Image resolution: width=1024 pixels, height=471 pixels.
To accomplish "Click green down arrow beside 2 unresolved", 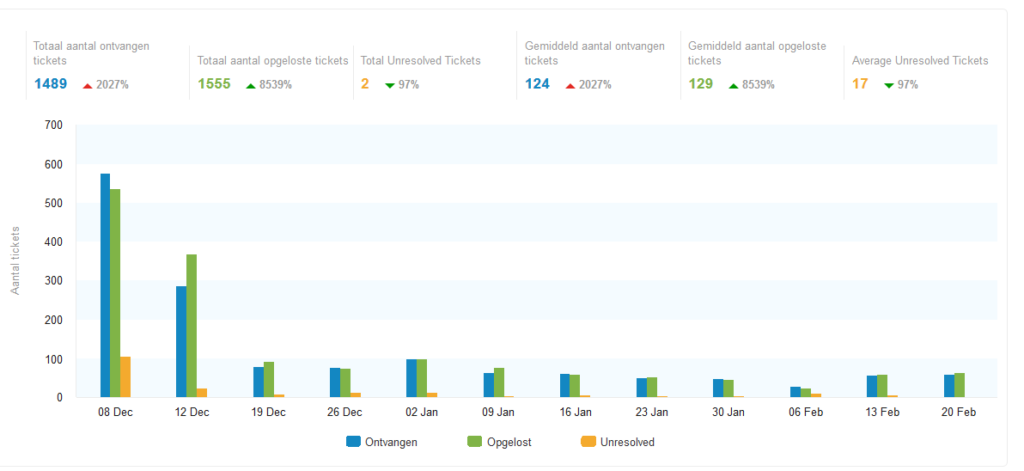I will coord(390,86).
